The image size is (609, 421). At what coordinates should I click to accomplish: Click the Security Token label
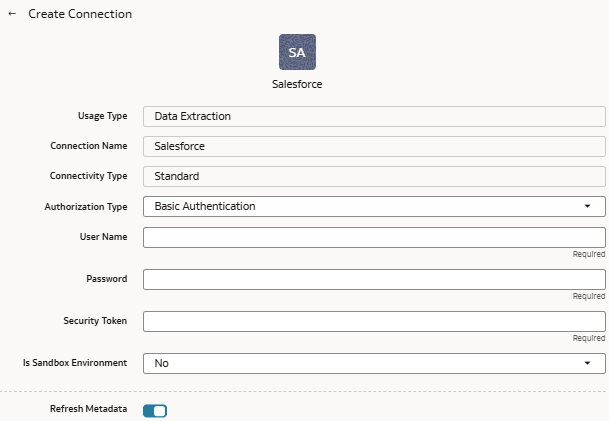tap(95, 321)
